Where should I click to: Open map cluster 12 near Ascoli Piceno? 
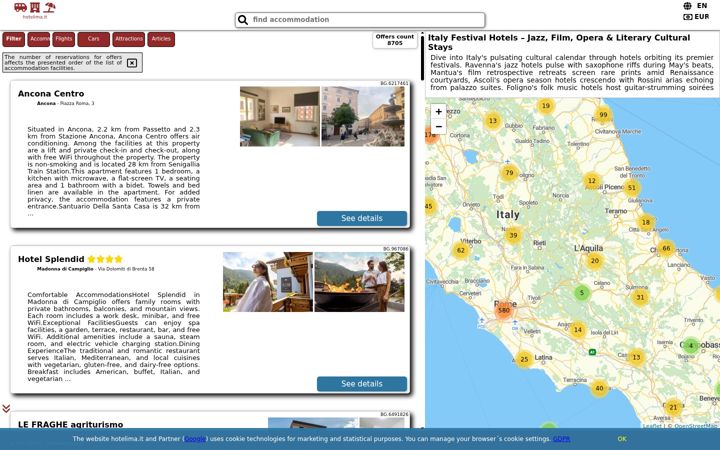(592, 181)
